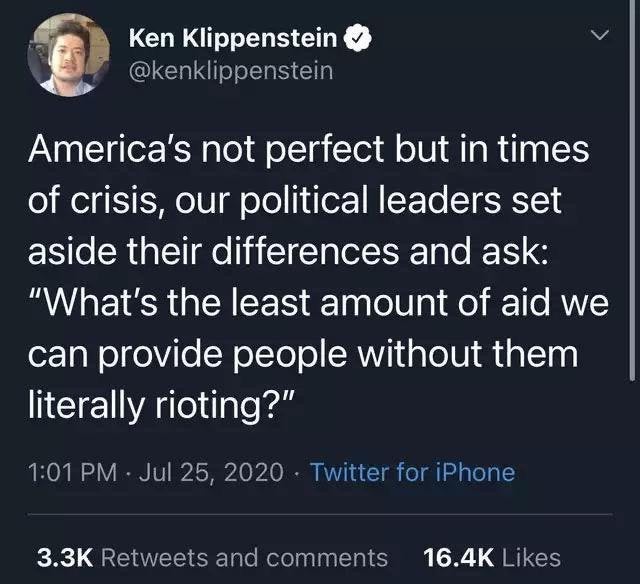Click the 1:01 PM timestamp
This screenshot has width=640, height=584.
(68, 472)
